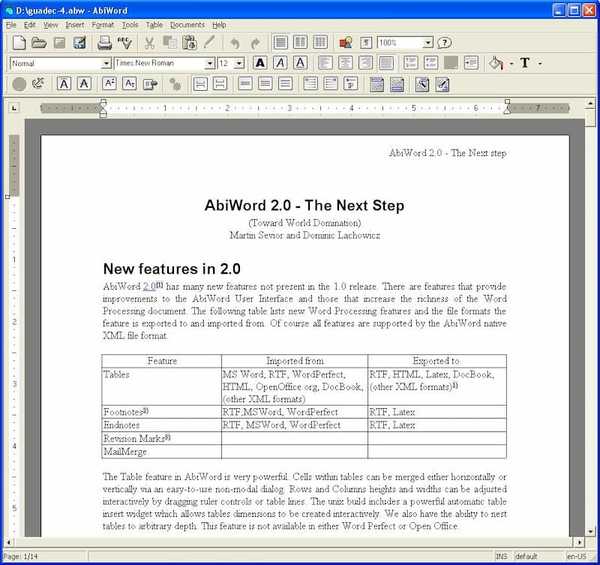Follow the 2.0 hyperlink in the paragraph
The image size is (600, 565).
(149, 287)
